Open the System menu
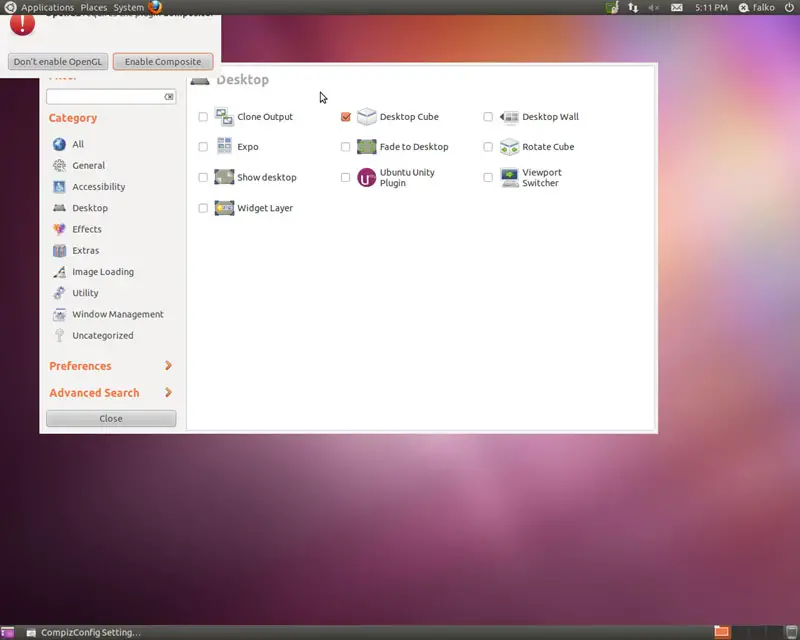The image size is (800, 640). point(129,7)
